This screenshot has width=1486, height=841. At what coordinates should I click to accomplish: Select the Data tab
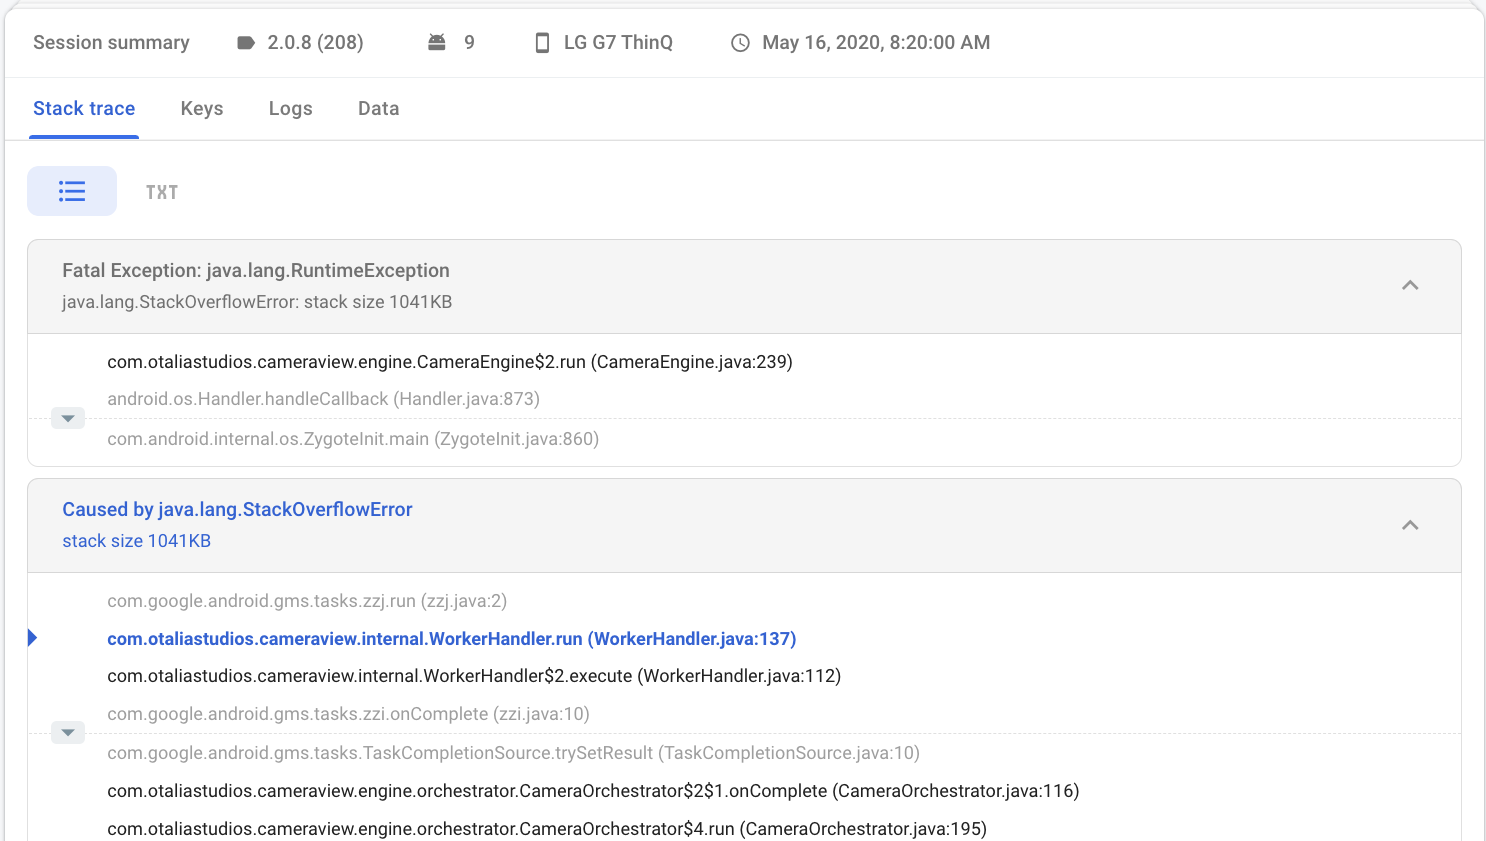pos(378,108)
